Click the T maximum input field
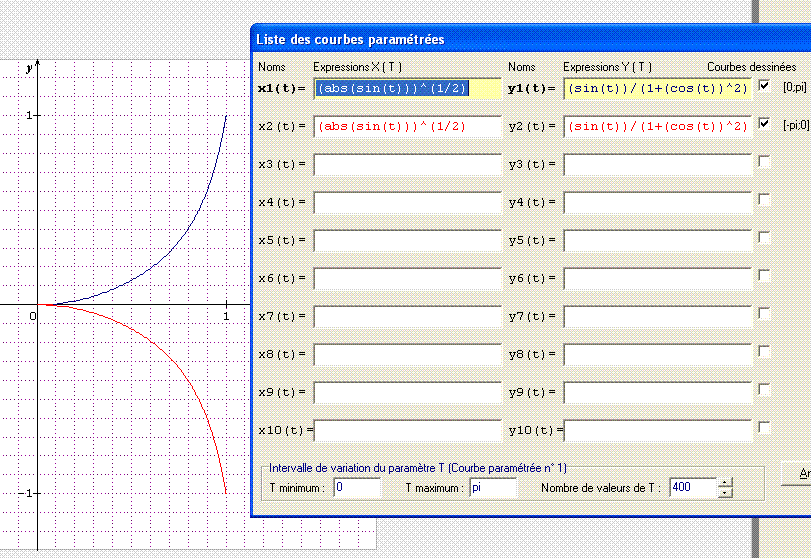Image resolution: width=811 pixels, height=558 pixels. point(492,488)
